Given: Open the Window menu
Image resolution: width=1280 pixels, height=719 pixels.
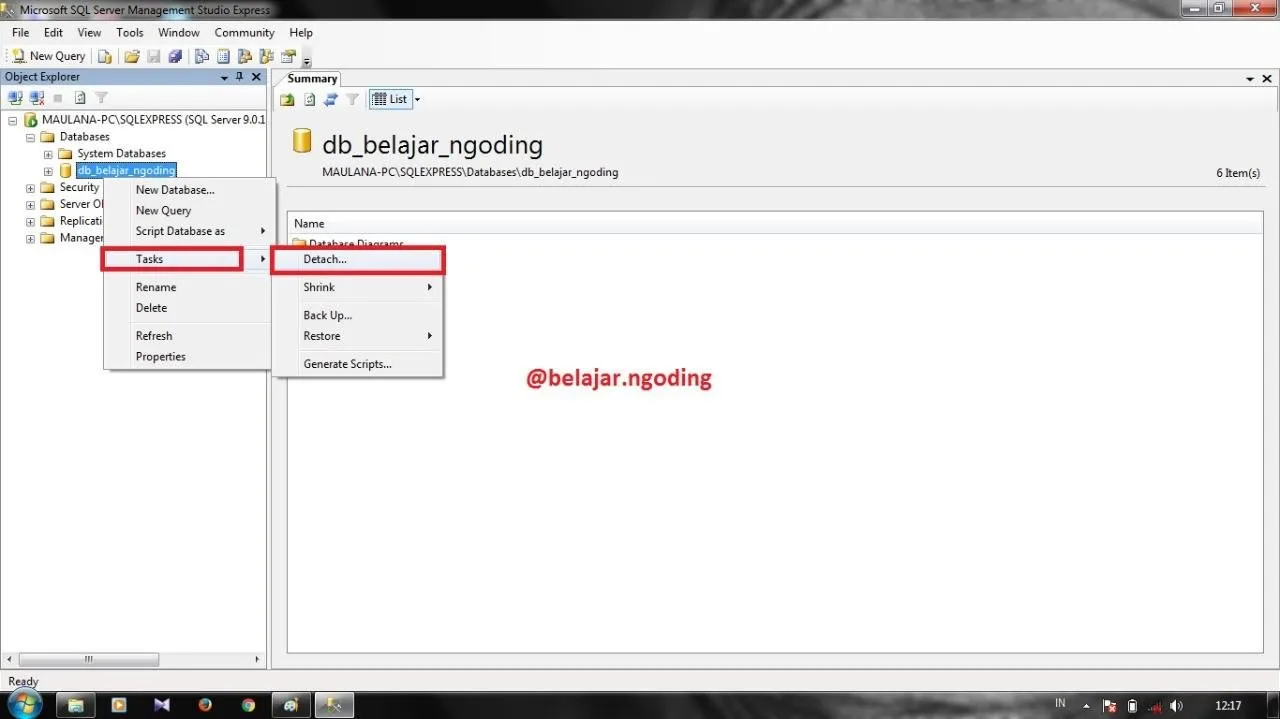Looking at the screenshot, I should pos(179,33).
